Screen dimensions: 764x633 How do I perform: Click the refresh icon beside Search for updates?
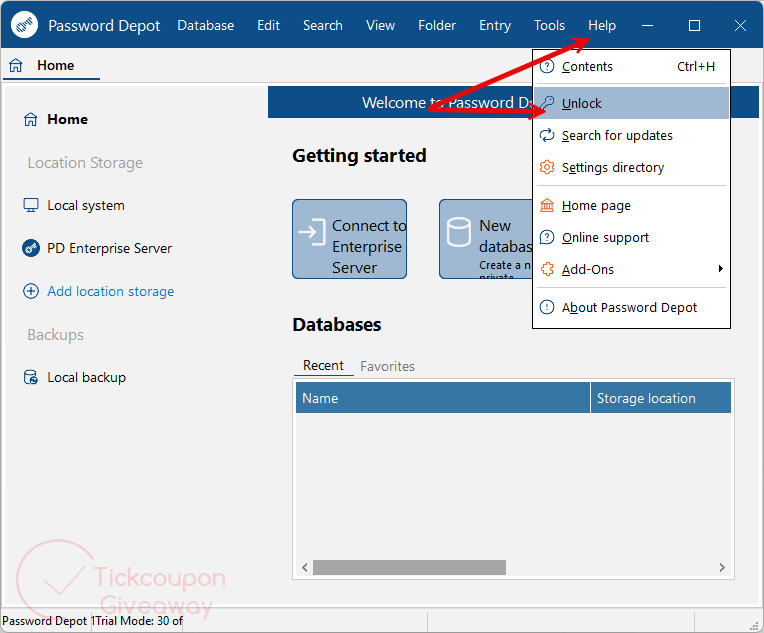[547, 135]
